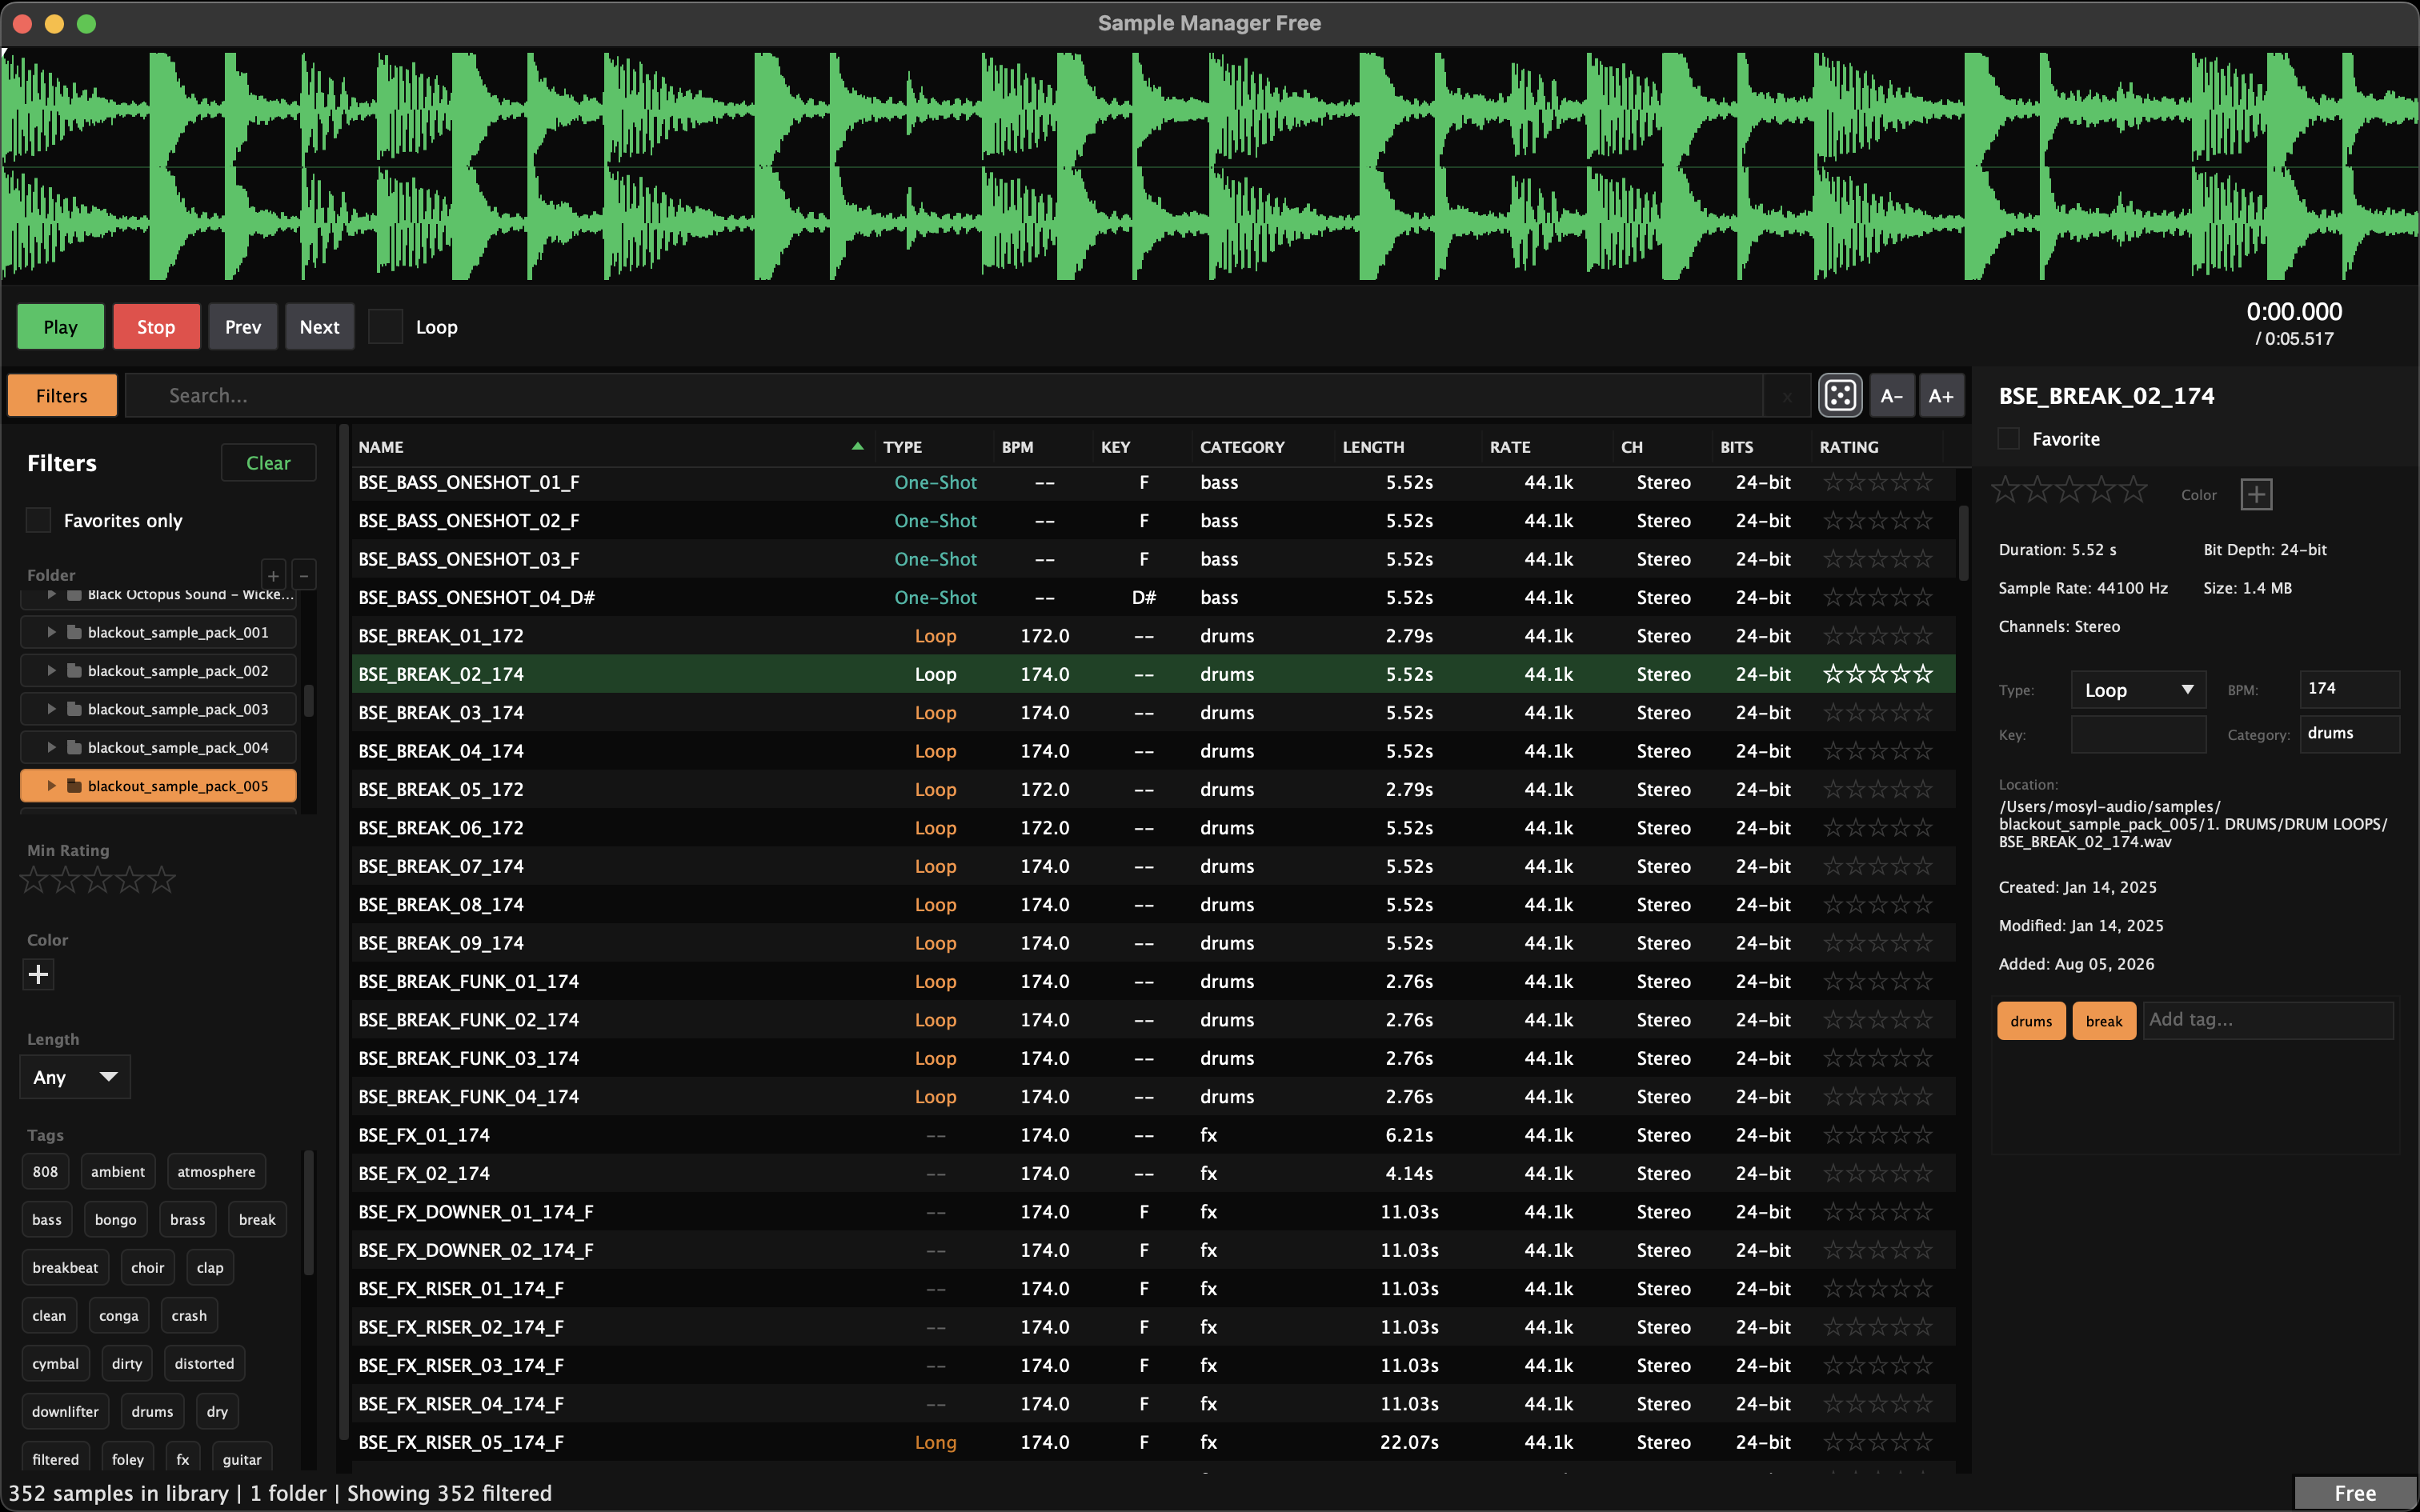The image size is (2420, 1512).
Task: Click the Add tag input field
Action: click(x=2268, y=1020)
